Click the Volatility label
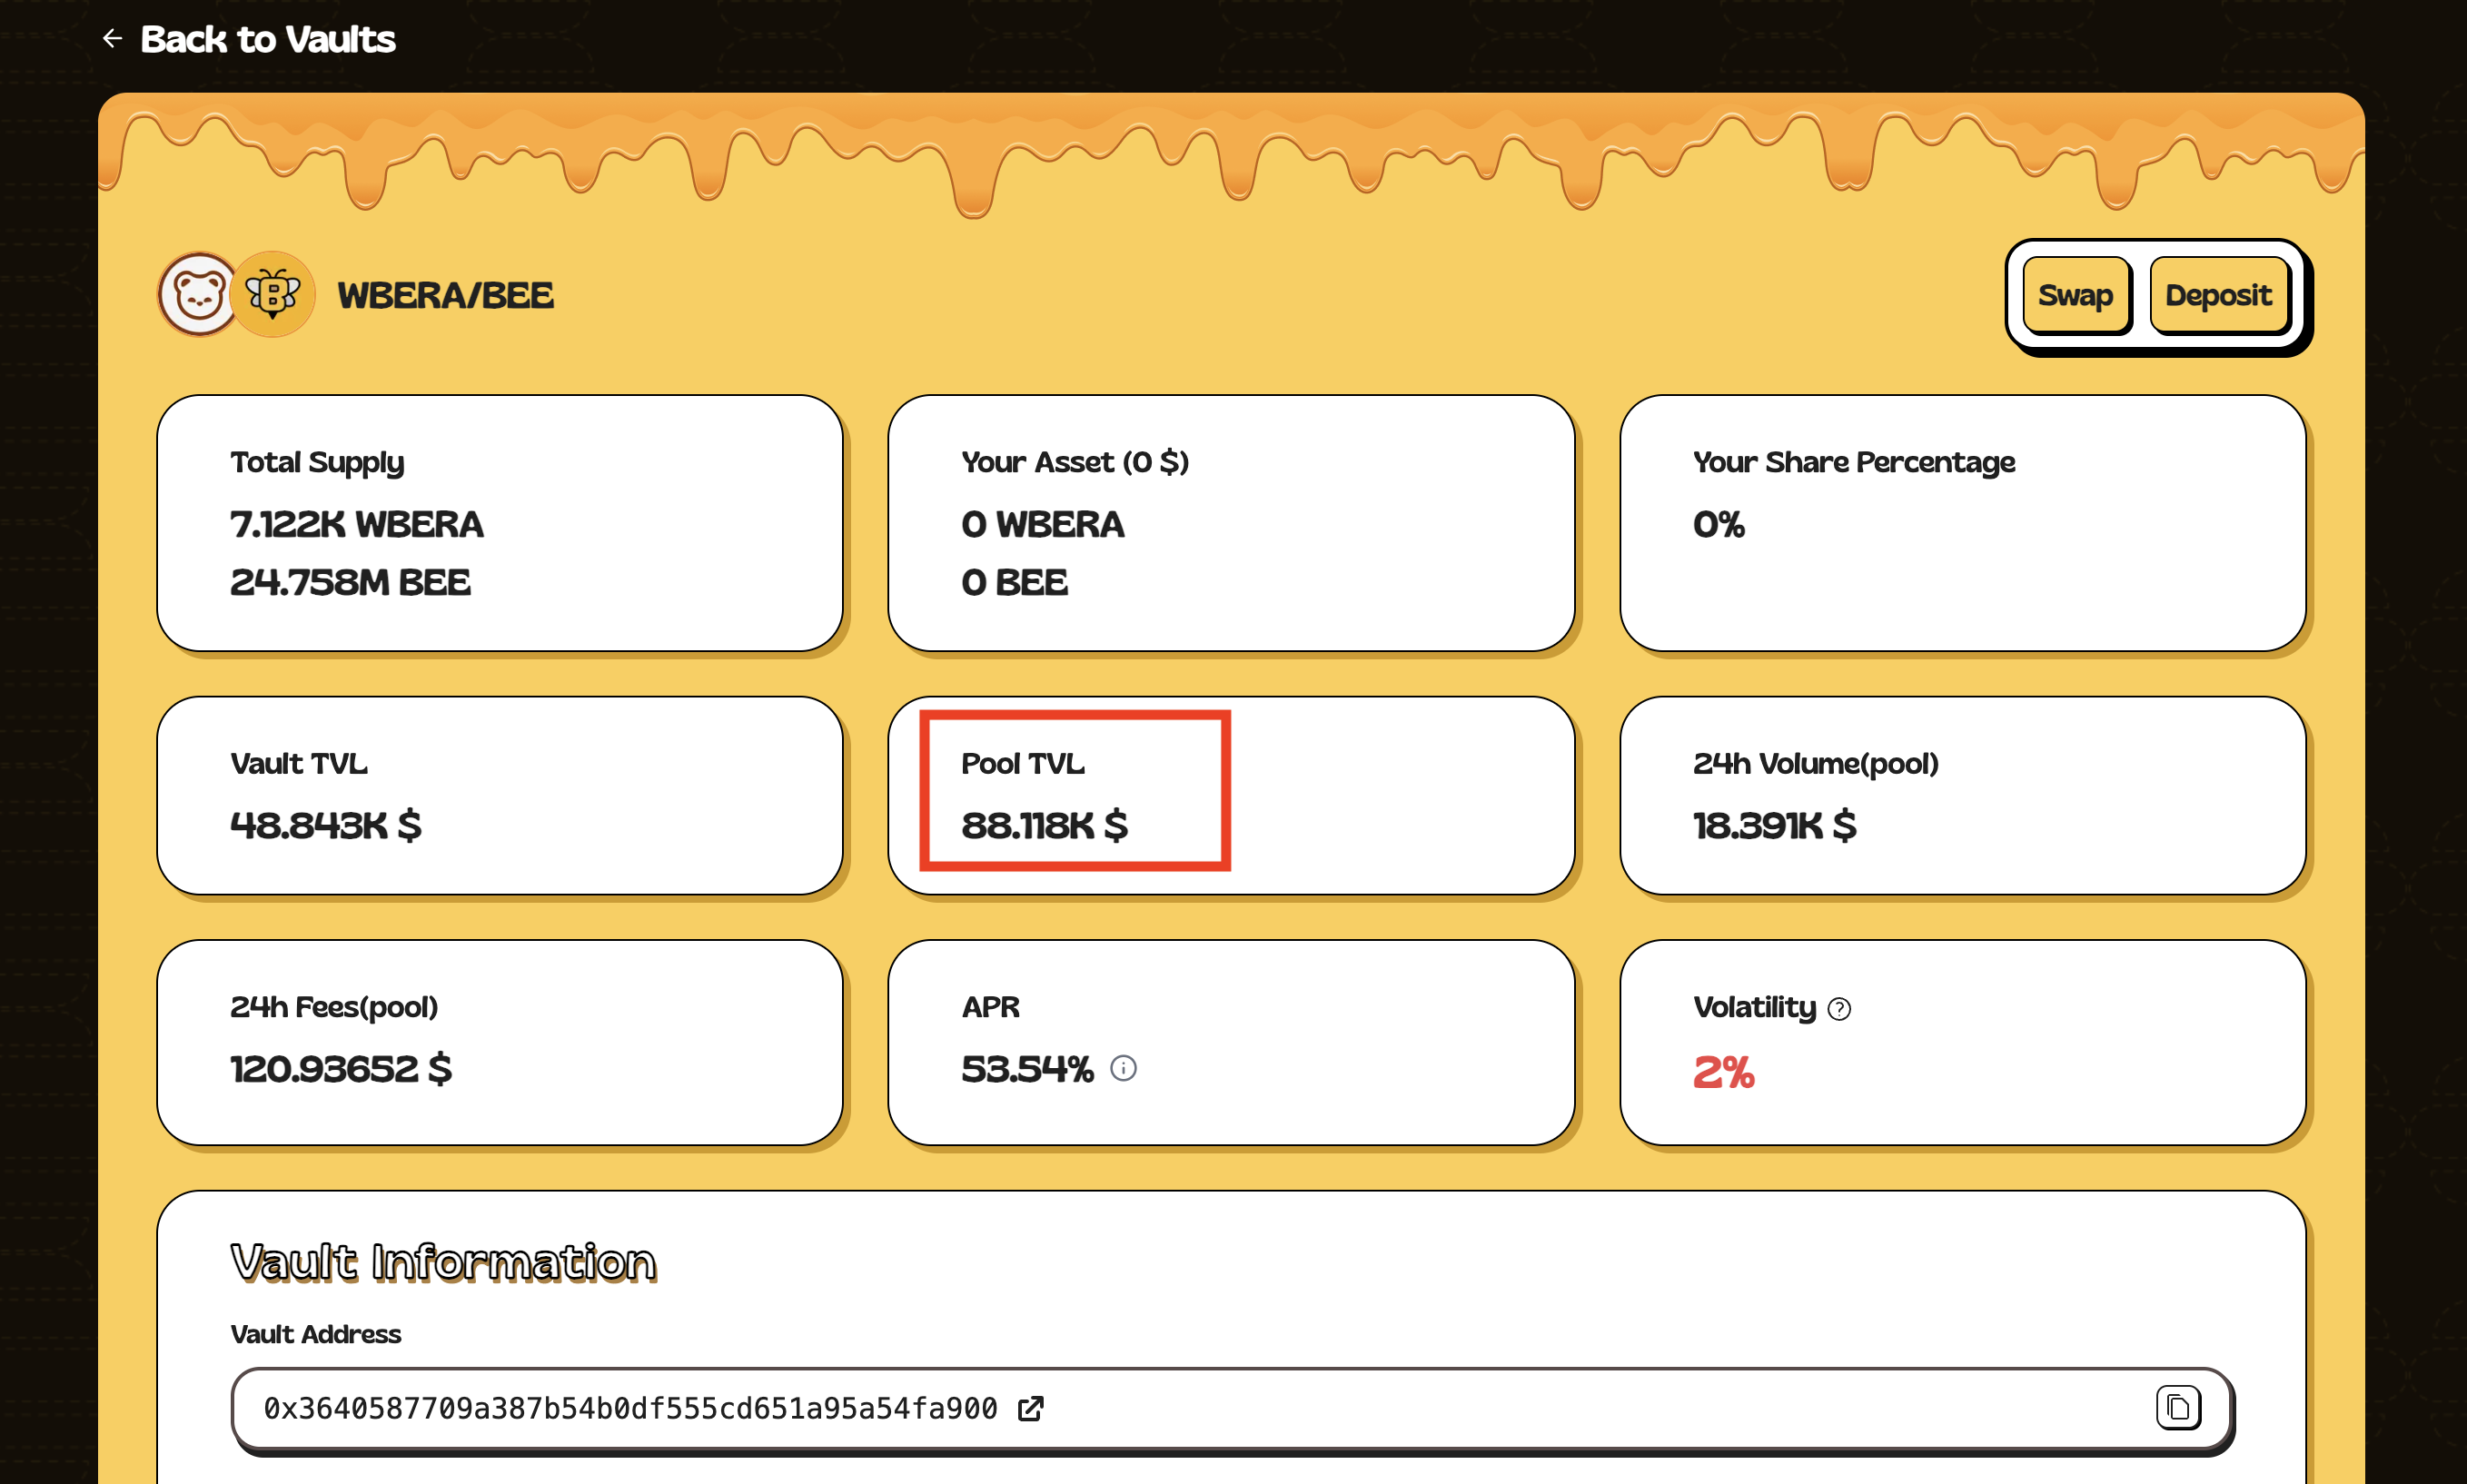 [x=1755, y=1007]
